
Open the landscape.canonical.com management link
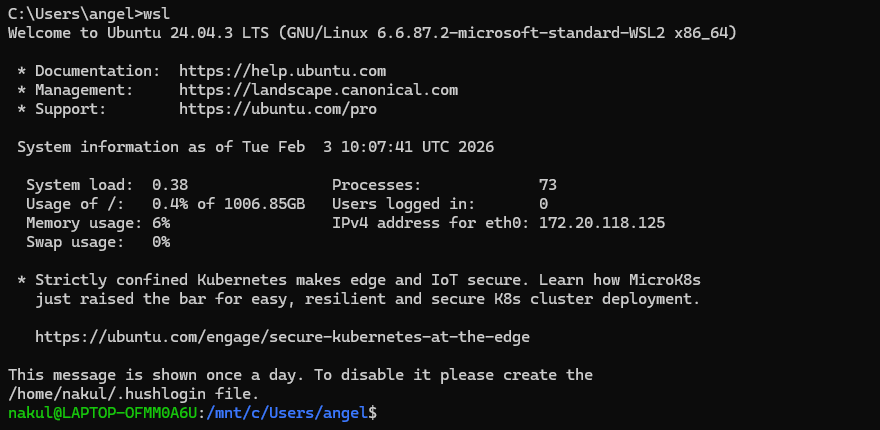click(x=318, y=90)
